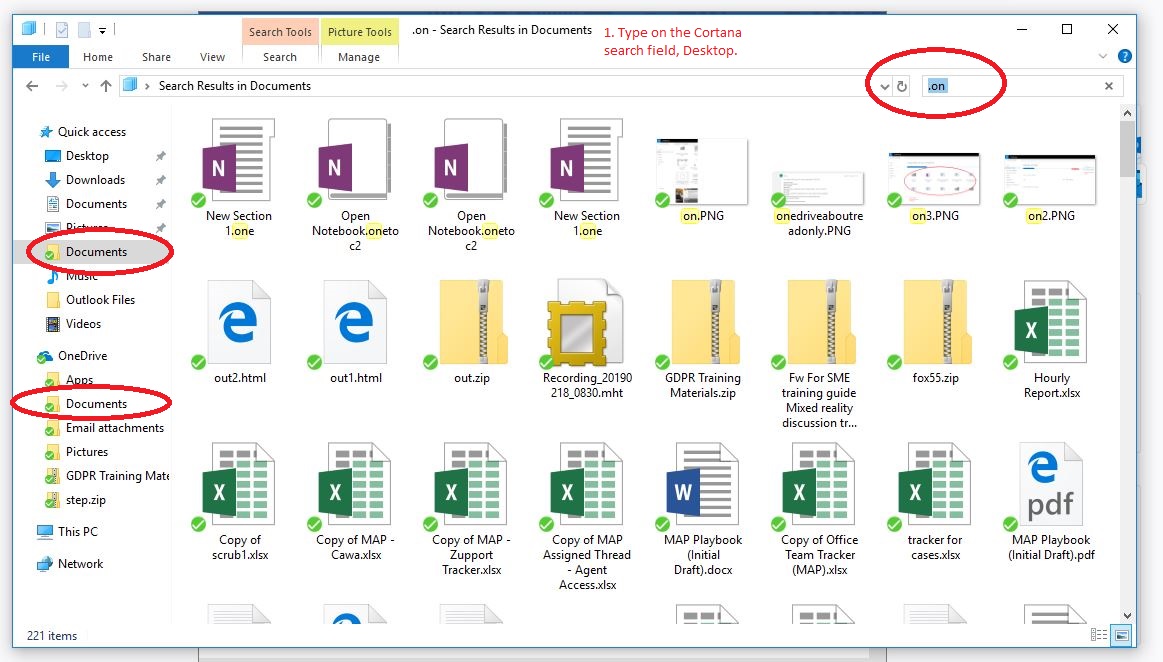Click the vertical scrollbar up arrow

click(x=1127, y=113)
